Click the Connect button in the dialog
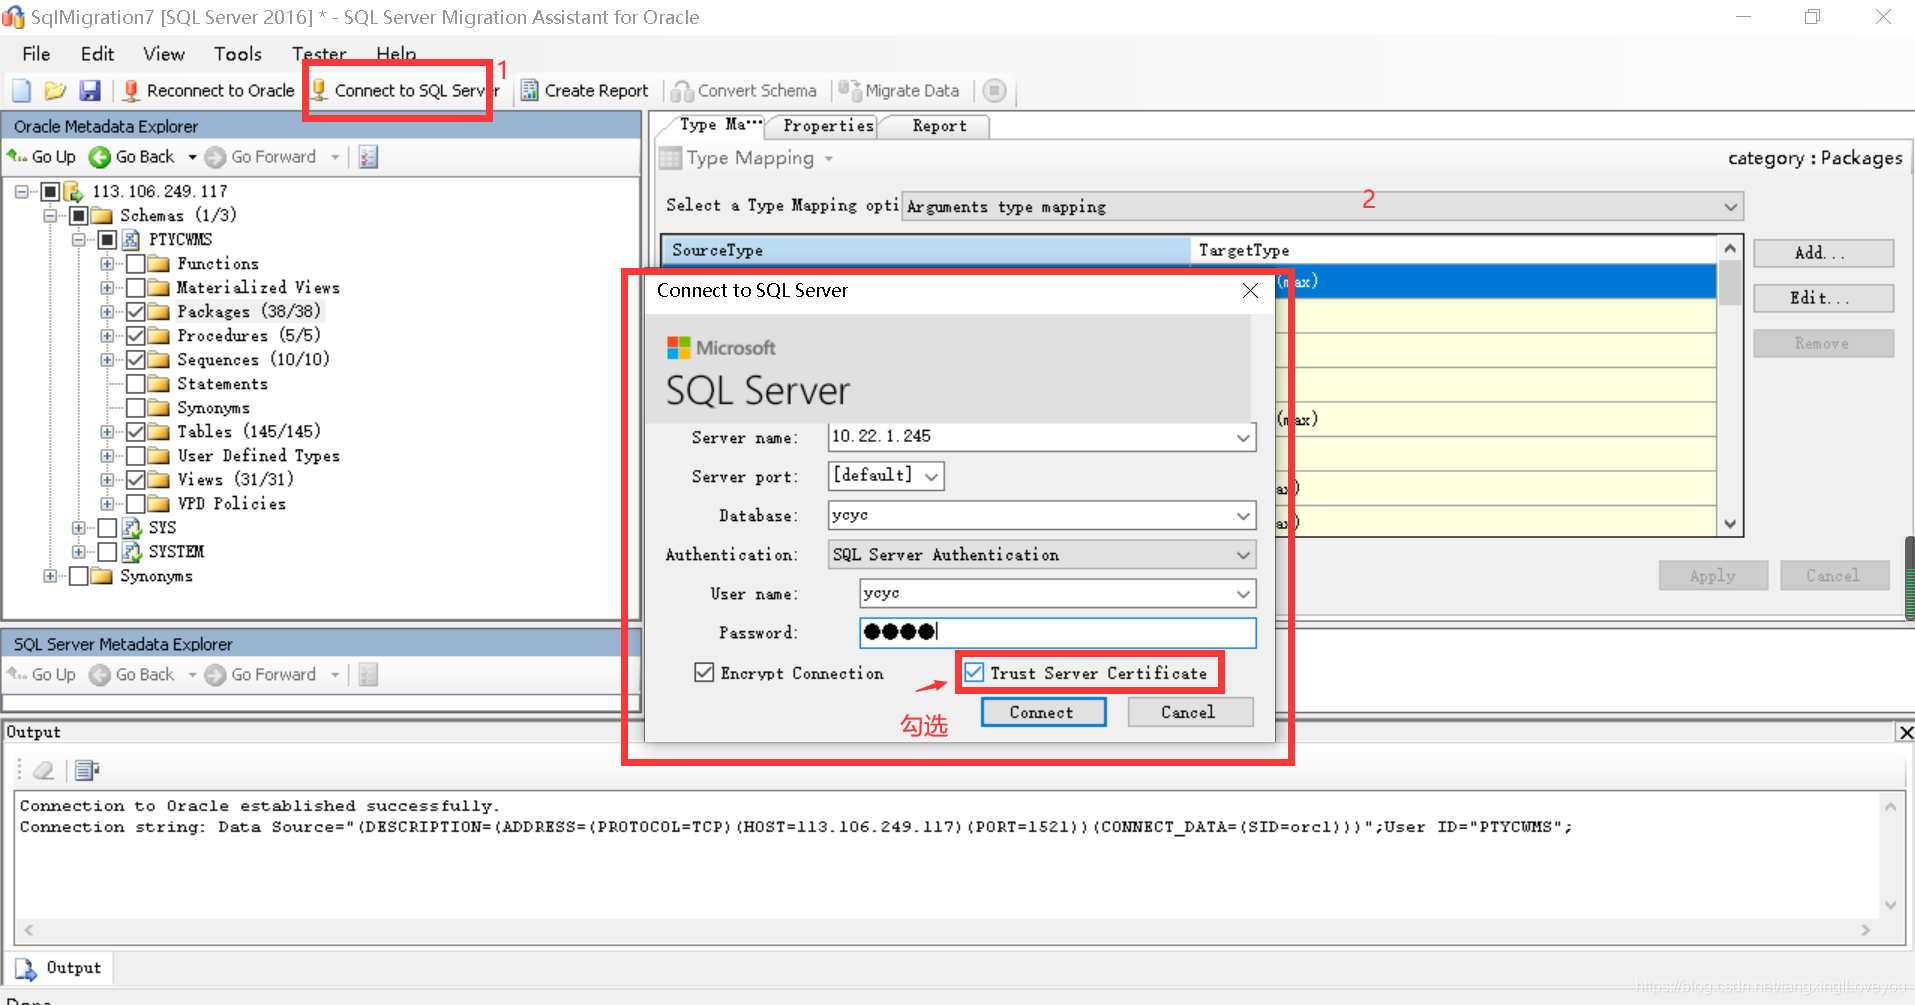The image size is (1915, 1005). click(1043, 711)
